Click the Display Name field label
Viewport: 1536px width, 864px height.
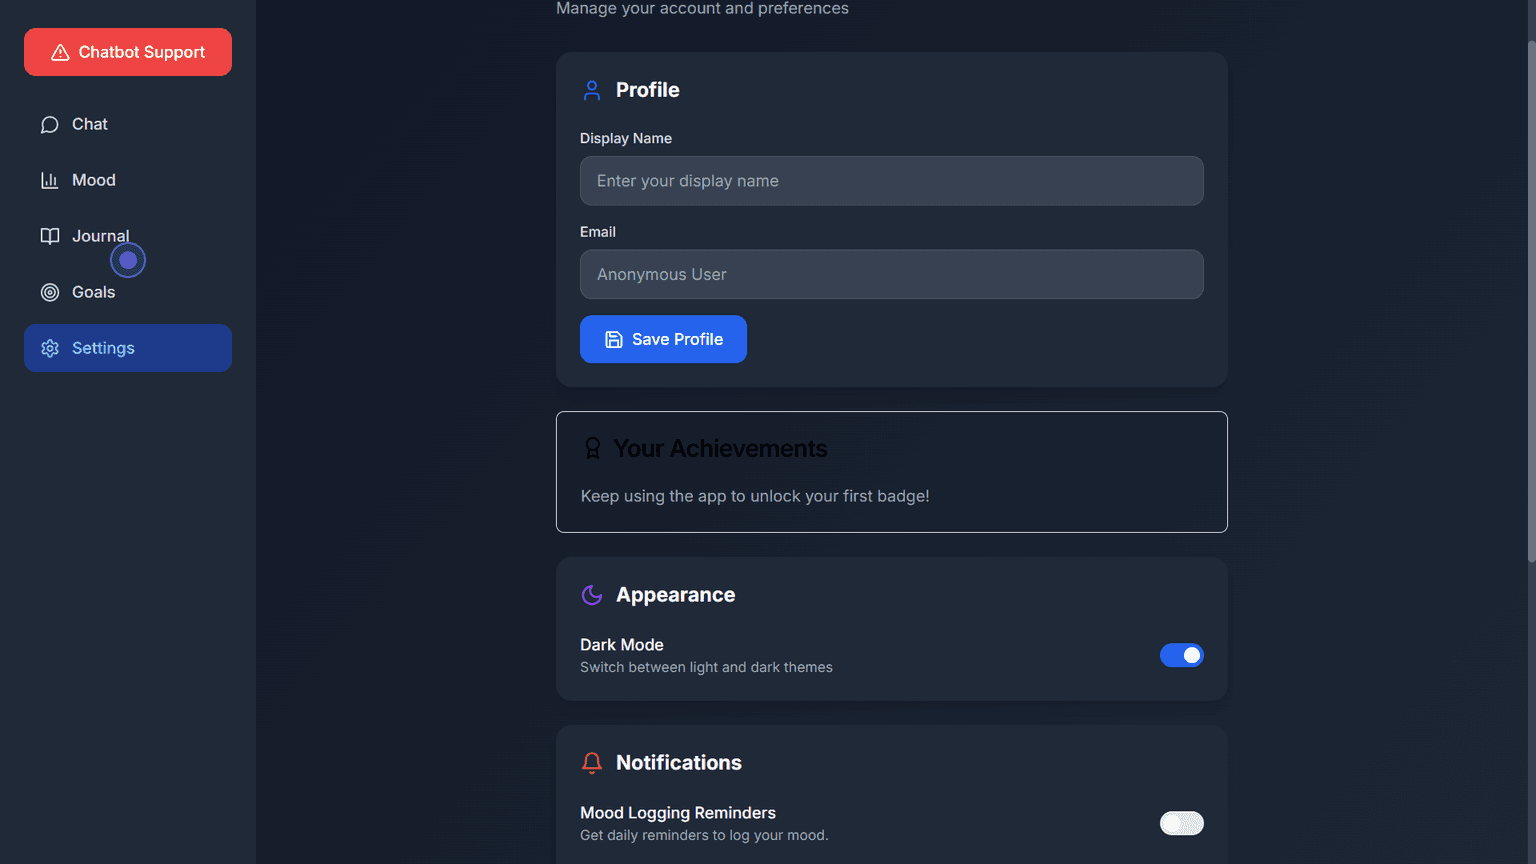pyautogui.click(x=626, y=138)
